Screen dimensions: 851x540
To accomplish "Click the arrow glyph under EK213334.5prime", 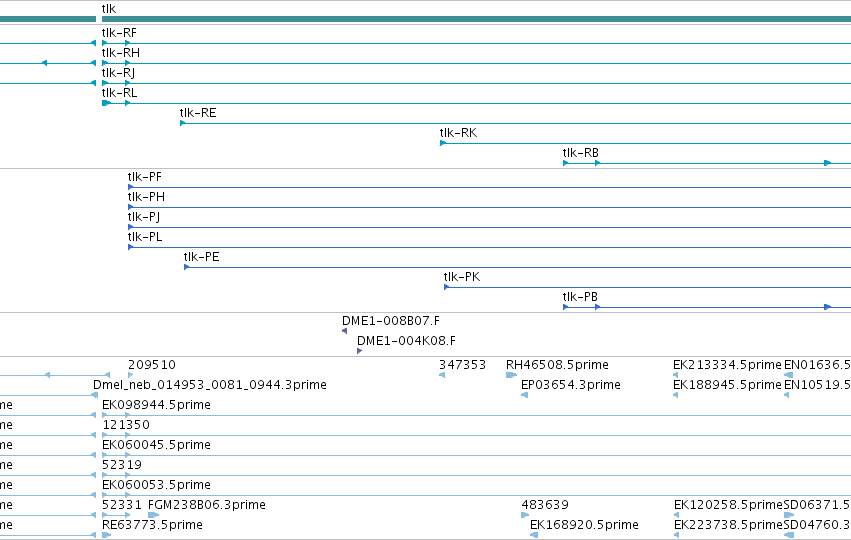I will [676, 375].
